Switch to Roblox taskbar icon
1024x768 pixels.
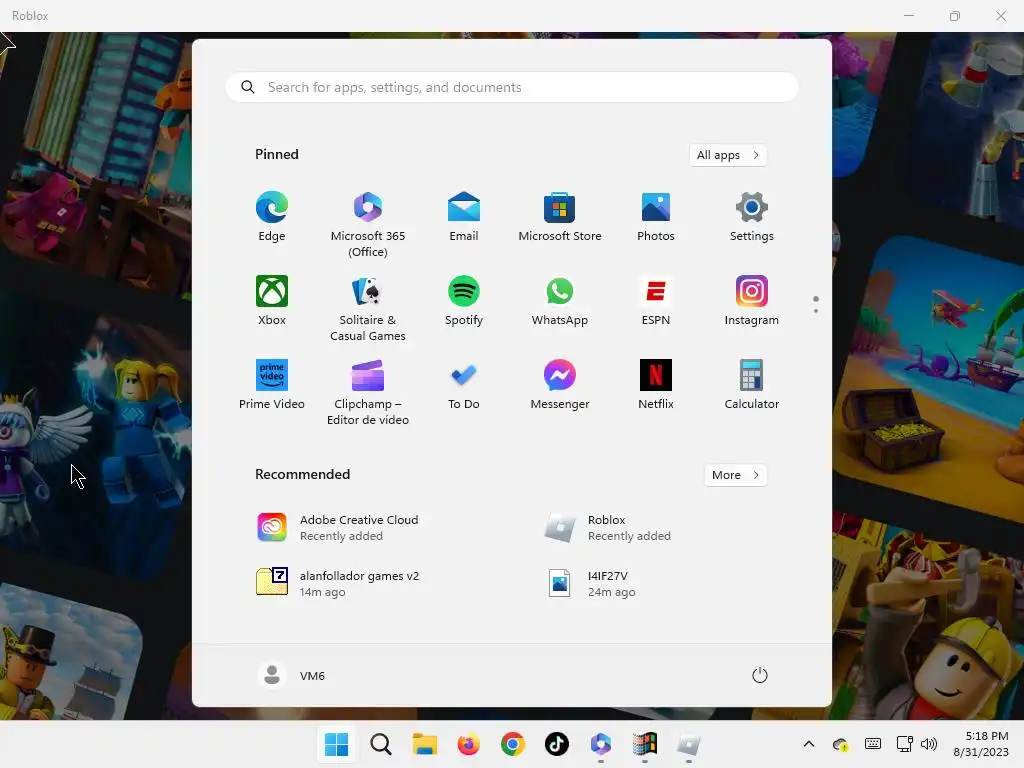pos(689,744)
